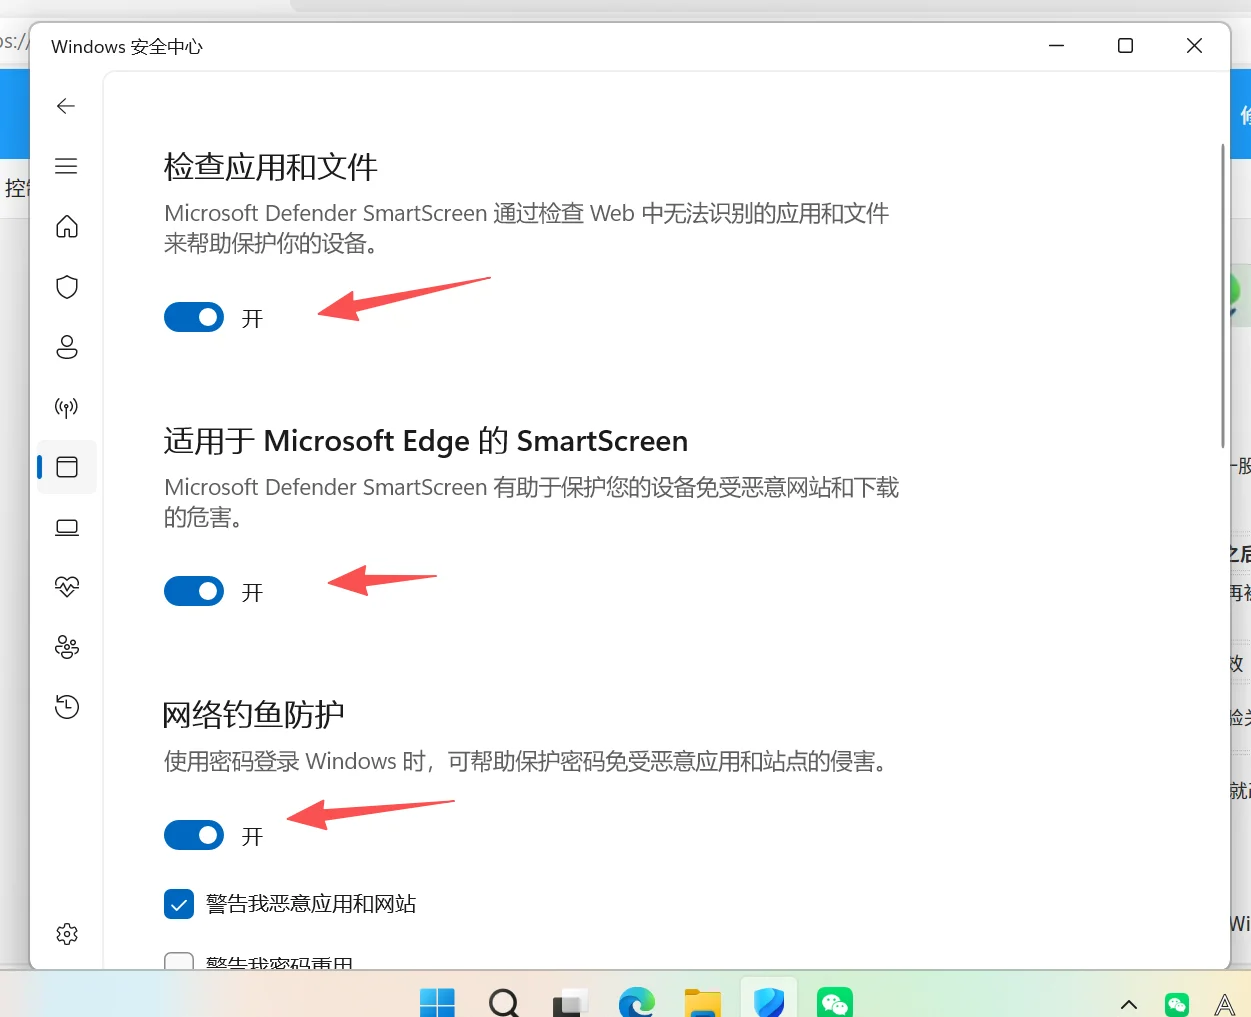Click the 适用于 Microsoft Edge 的 SmartScreen heading

pyautogui.click(x=426, y=441)
